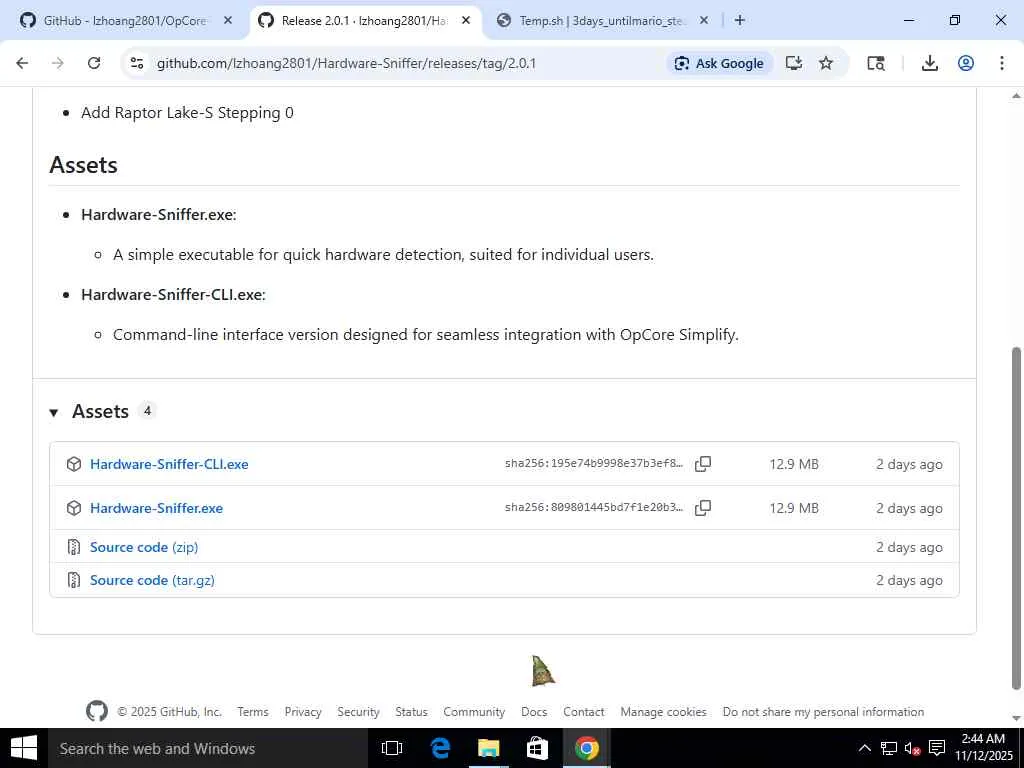Open the network tray icon
The height and width of the screenshot is (768, 1024).
[889, 748]
